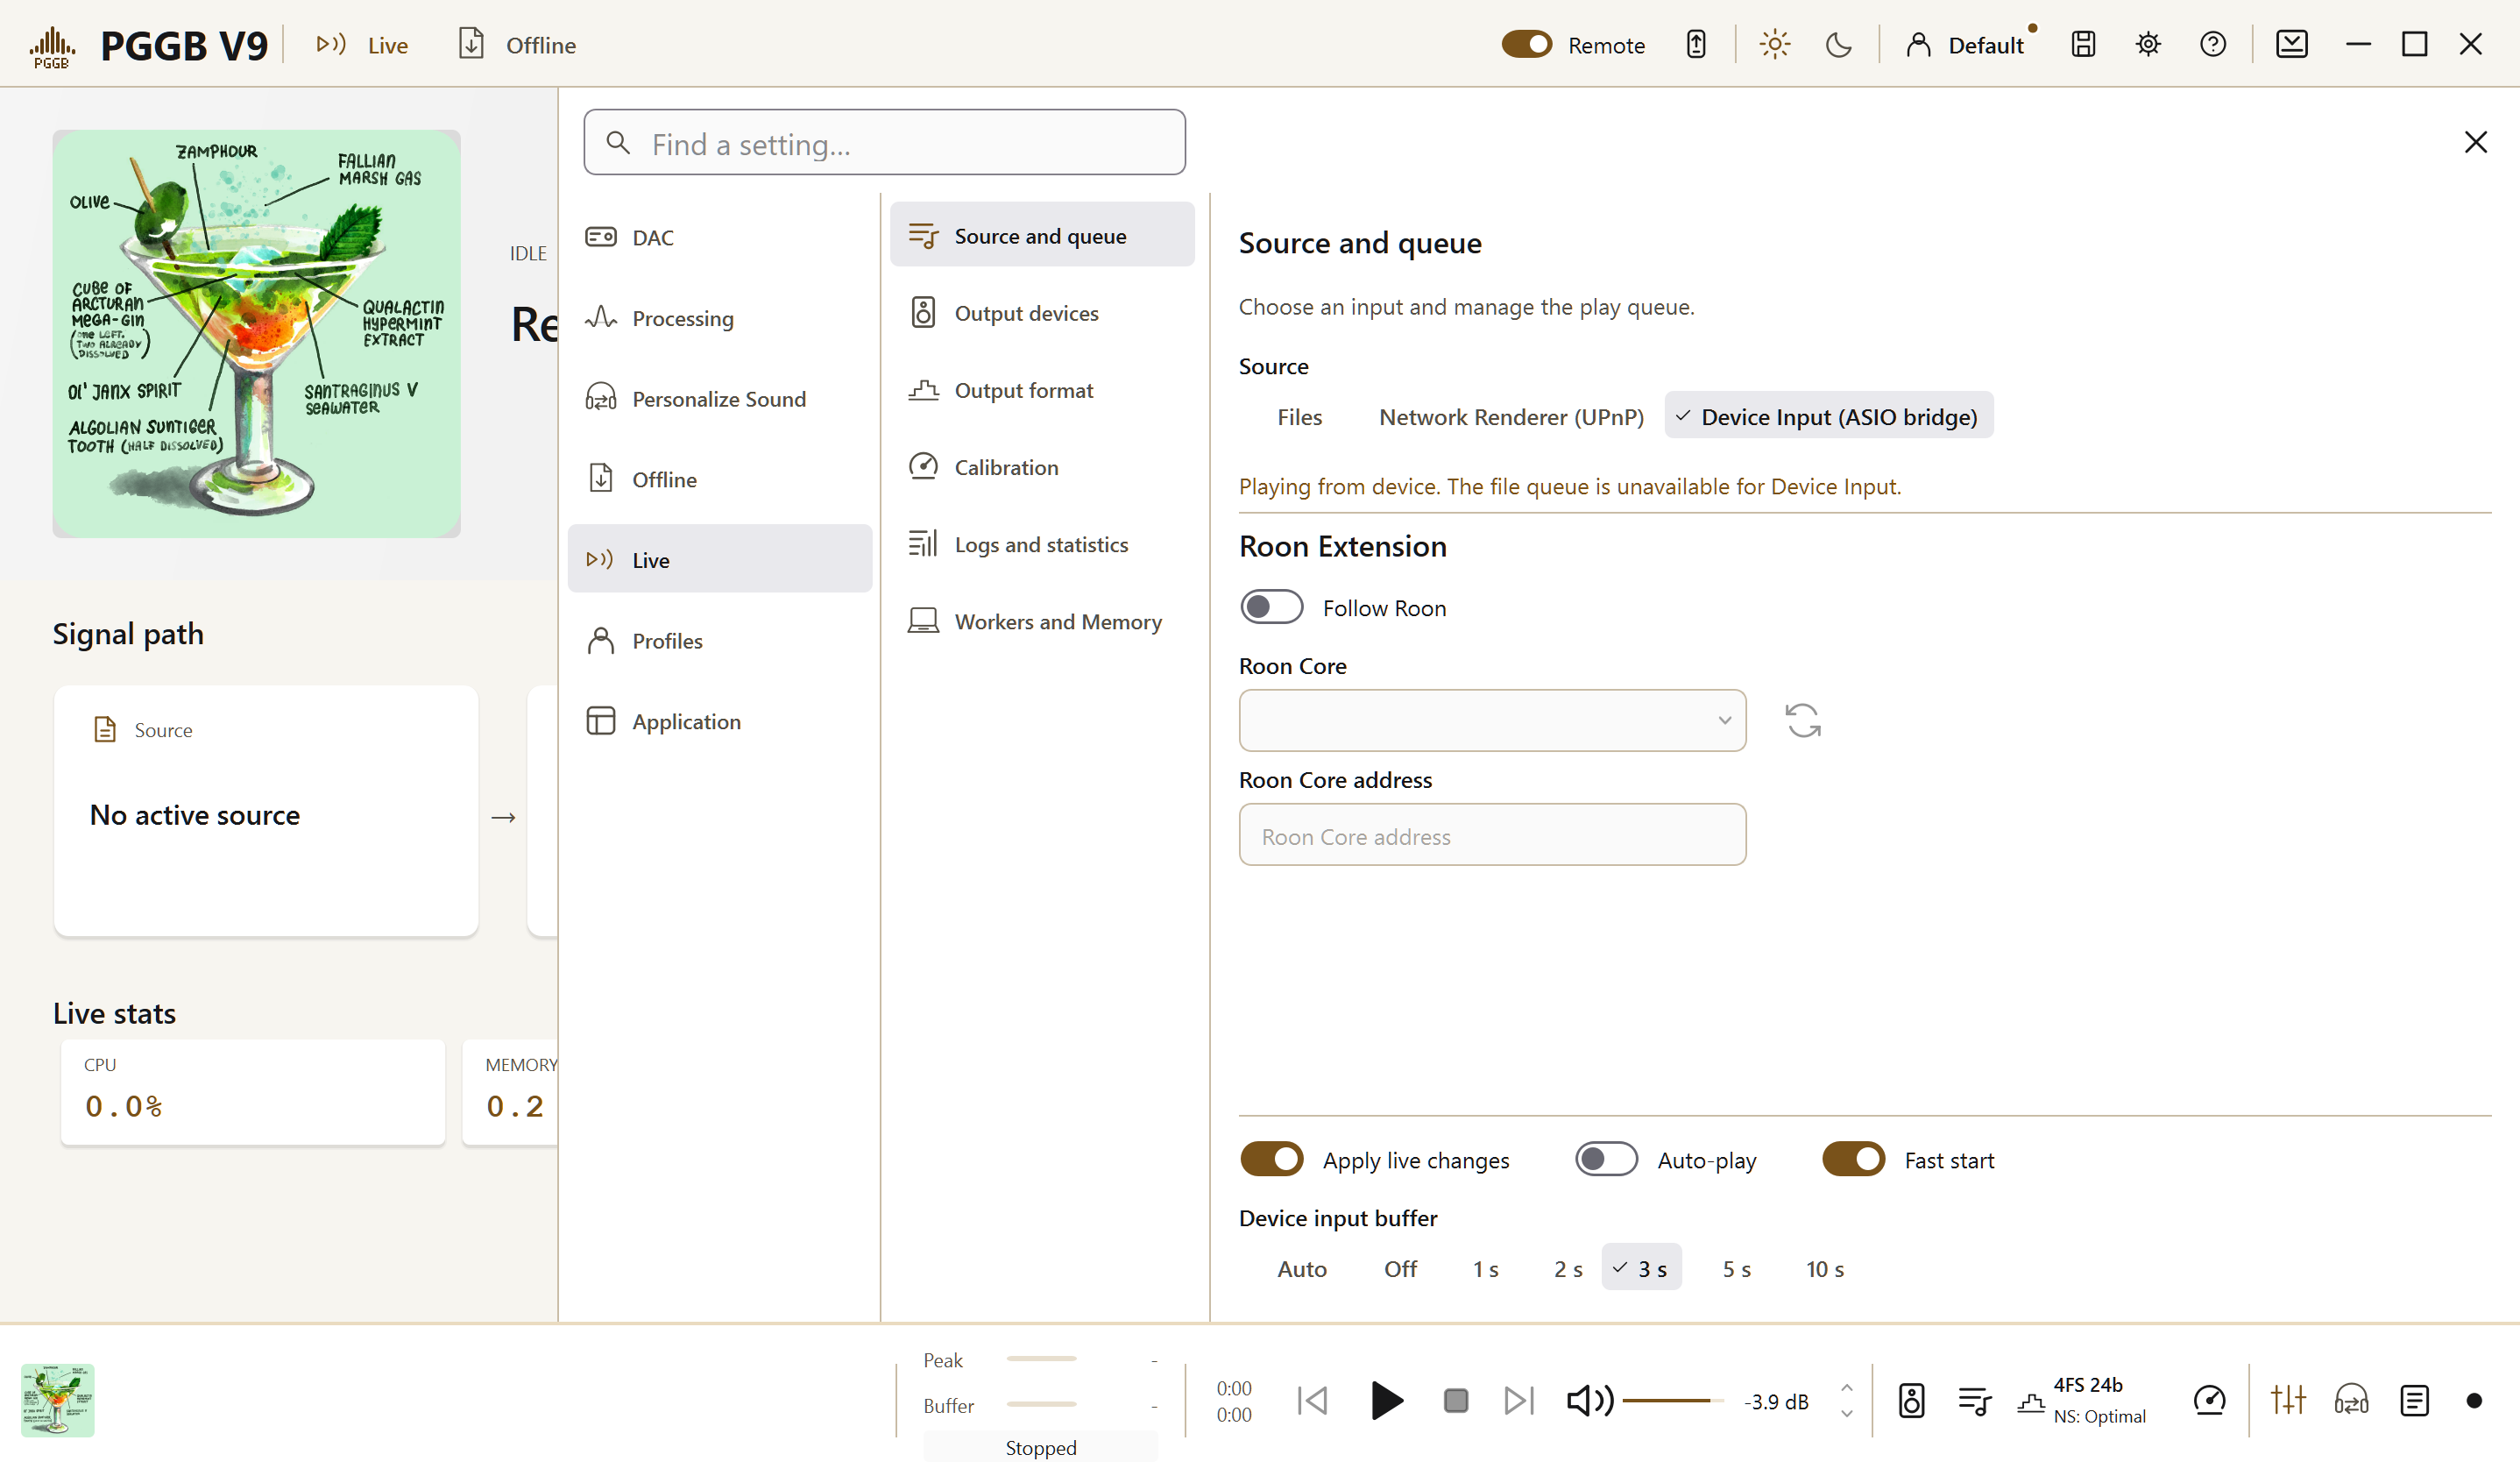Toggle the Remote switch off
This screenshot has height=1476, width=2520.
coord(1526,45)
